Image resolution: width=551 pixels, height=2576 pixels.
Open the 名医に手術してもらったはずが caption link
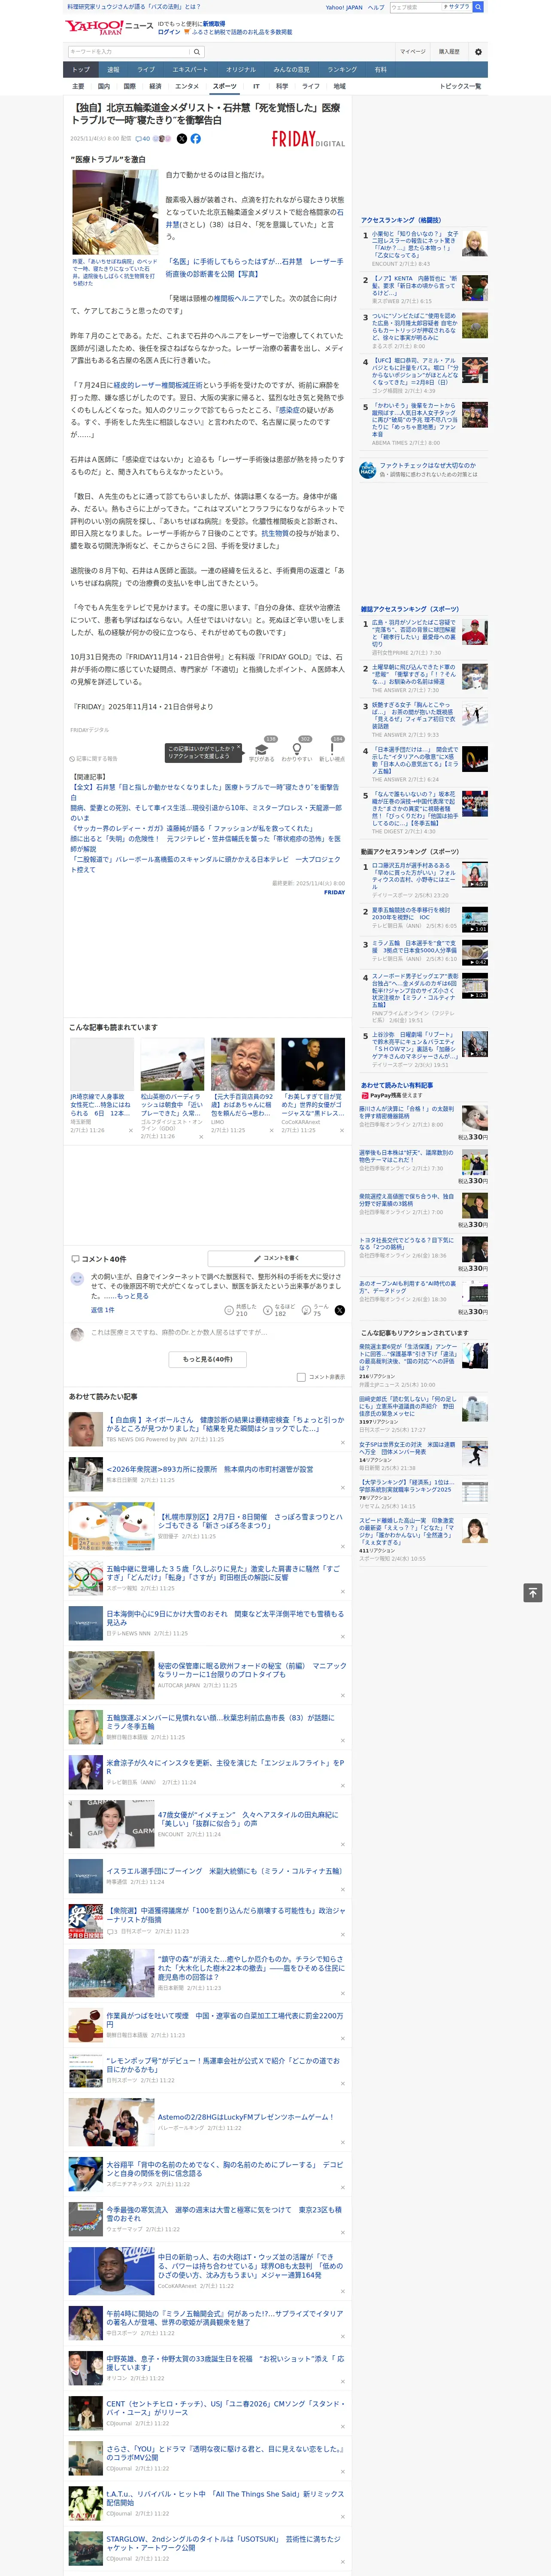[254, 267]
